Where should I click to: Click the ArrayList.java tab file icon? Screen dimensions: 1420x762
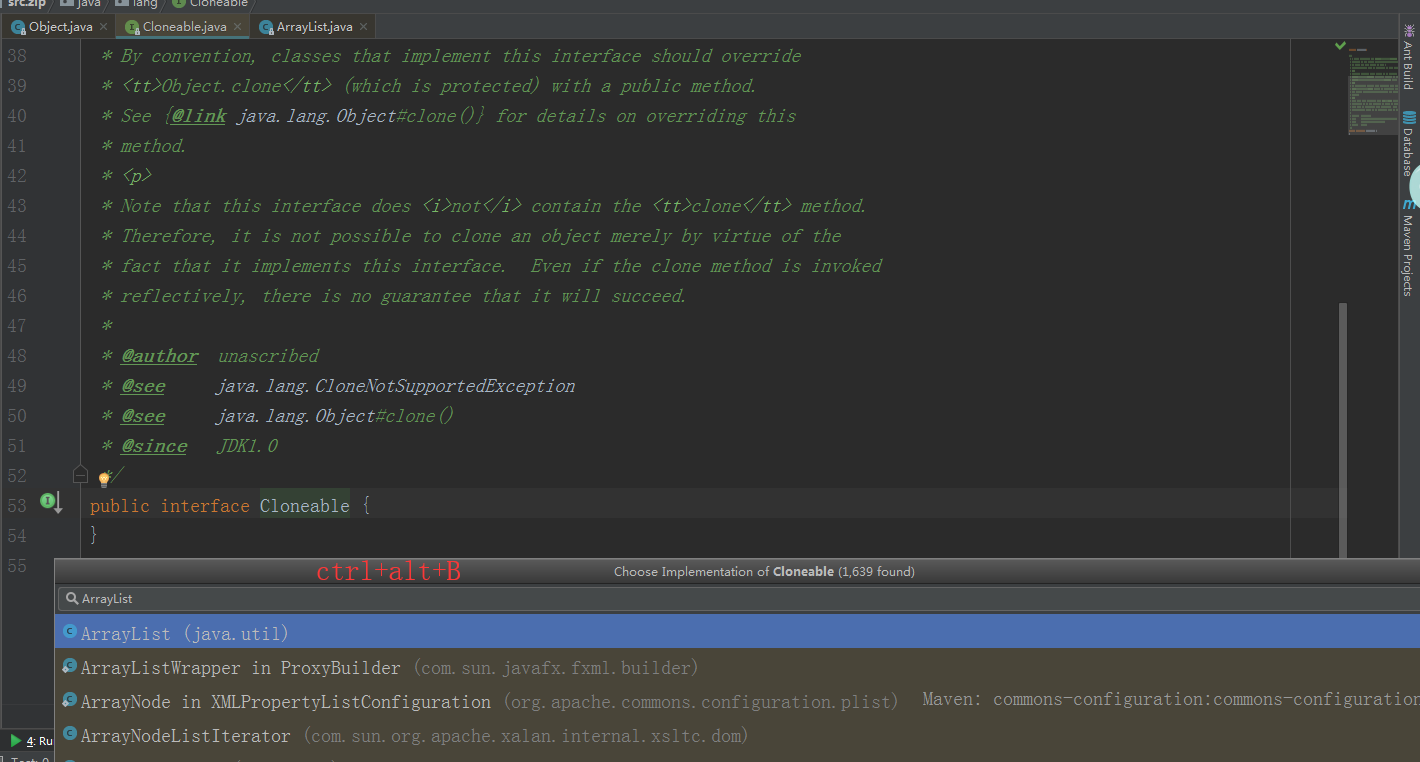[x=265, y=27]
